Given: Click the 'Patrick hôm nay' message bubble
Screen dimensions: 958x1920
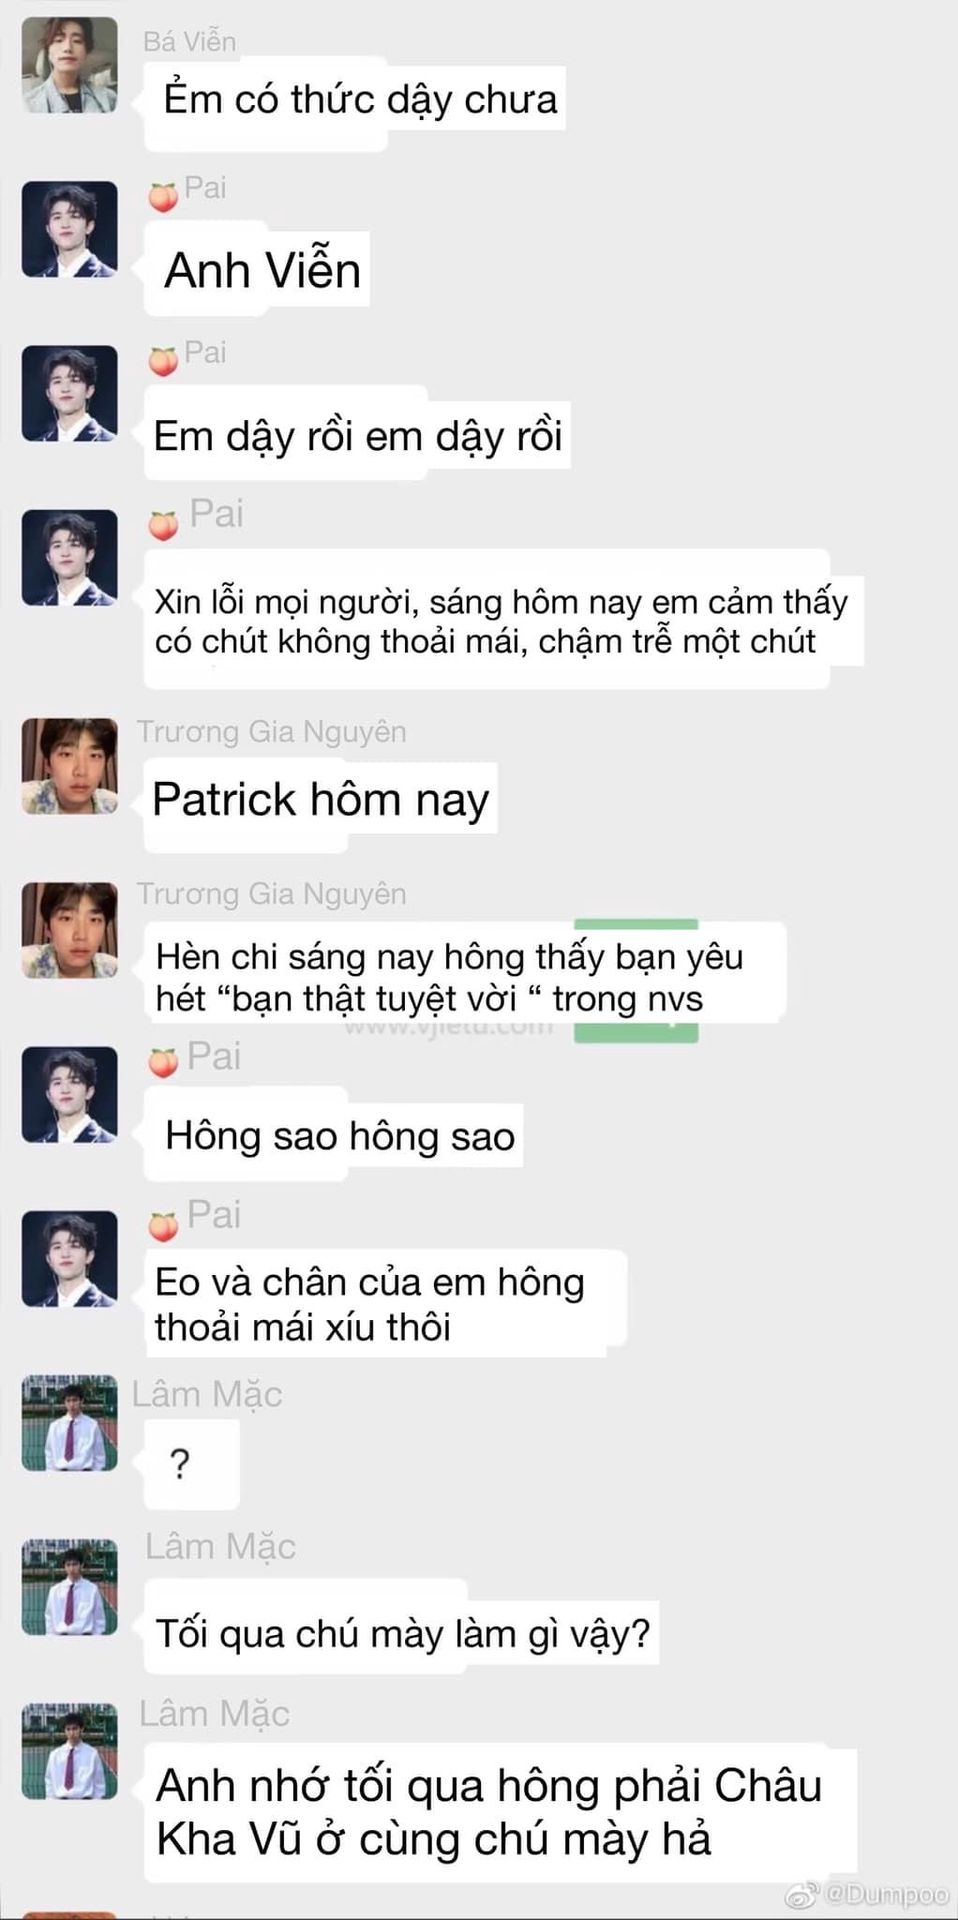Looking at the screenshot, I should pos(321,800).
